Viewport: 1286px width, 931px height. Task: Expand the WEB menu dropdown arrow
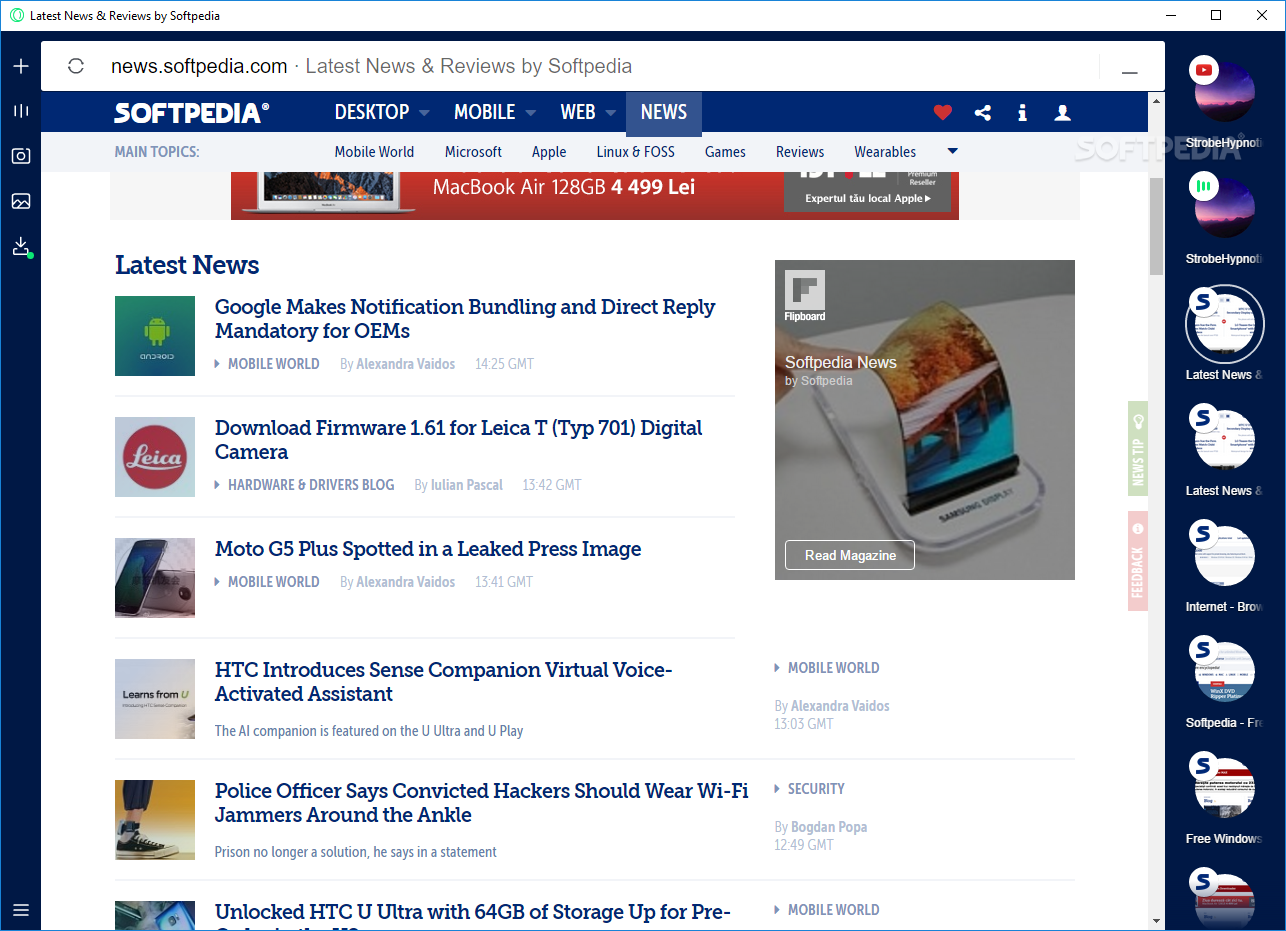(610, 113)
